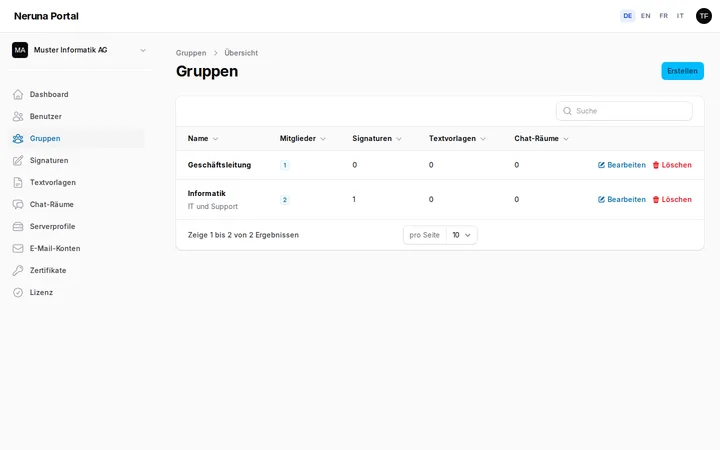Click the Gruppen group icon in sidebar
The image size is (720, 450).
pyautogui.click(x=18, y=139)
